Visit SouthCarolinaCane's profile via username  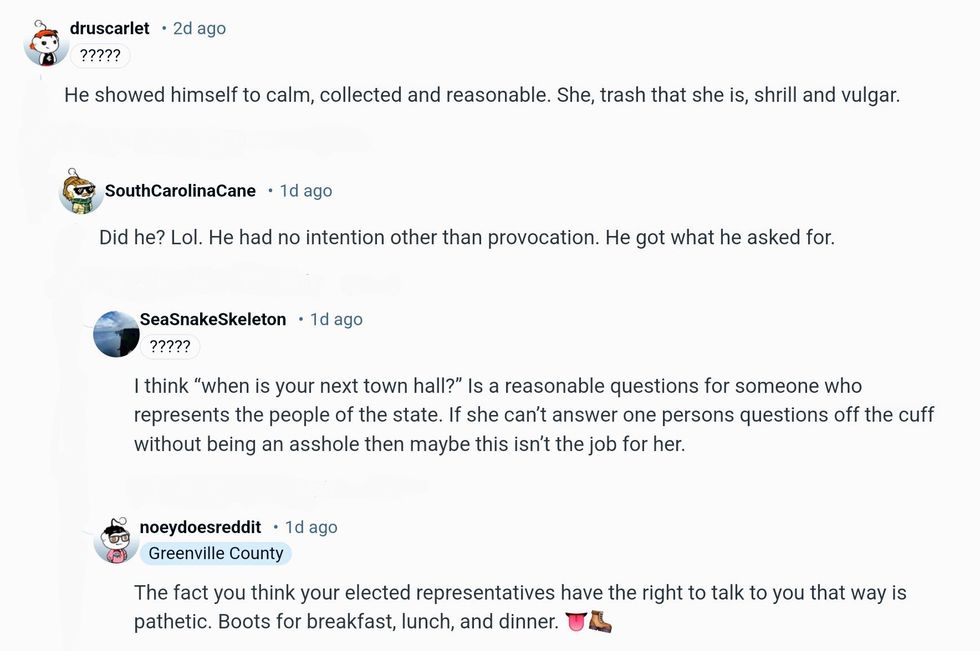point(180,190)
